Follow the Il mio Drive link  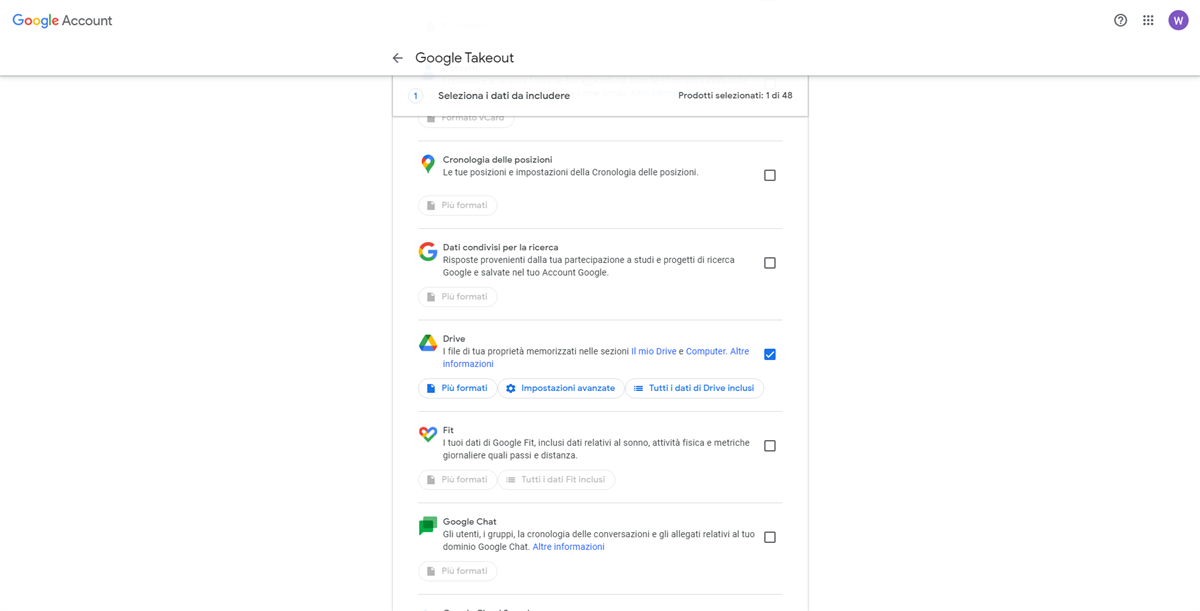point(654,351)
